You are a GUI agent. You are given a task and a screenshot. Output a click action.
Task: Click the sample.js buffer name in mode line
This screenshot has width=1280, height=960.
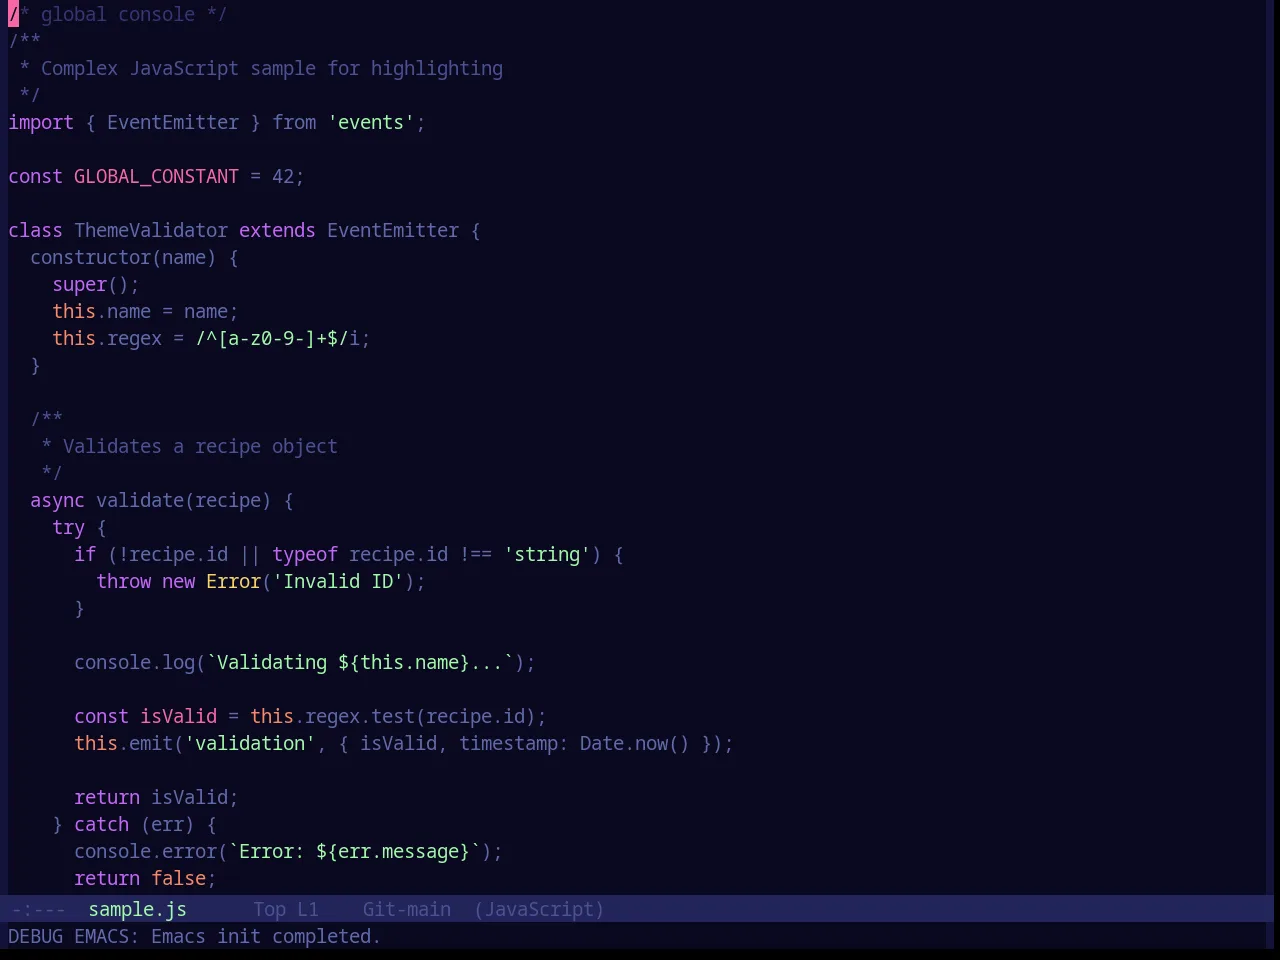137,909
